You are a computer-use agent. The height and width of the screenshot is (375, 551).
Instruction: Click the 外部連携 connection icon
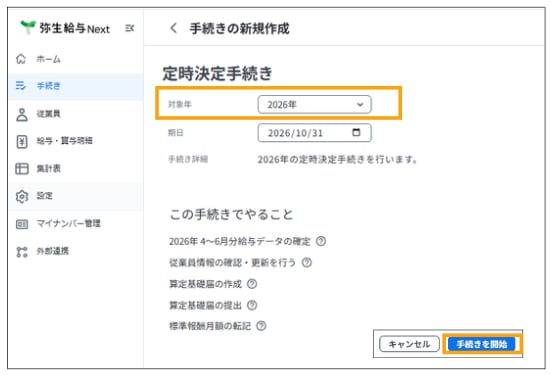[x=22, y=251]
